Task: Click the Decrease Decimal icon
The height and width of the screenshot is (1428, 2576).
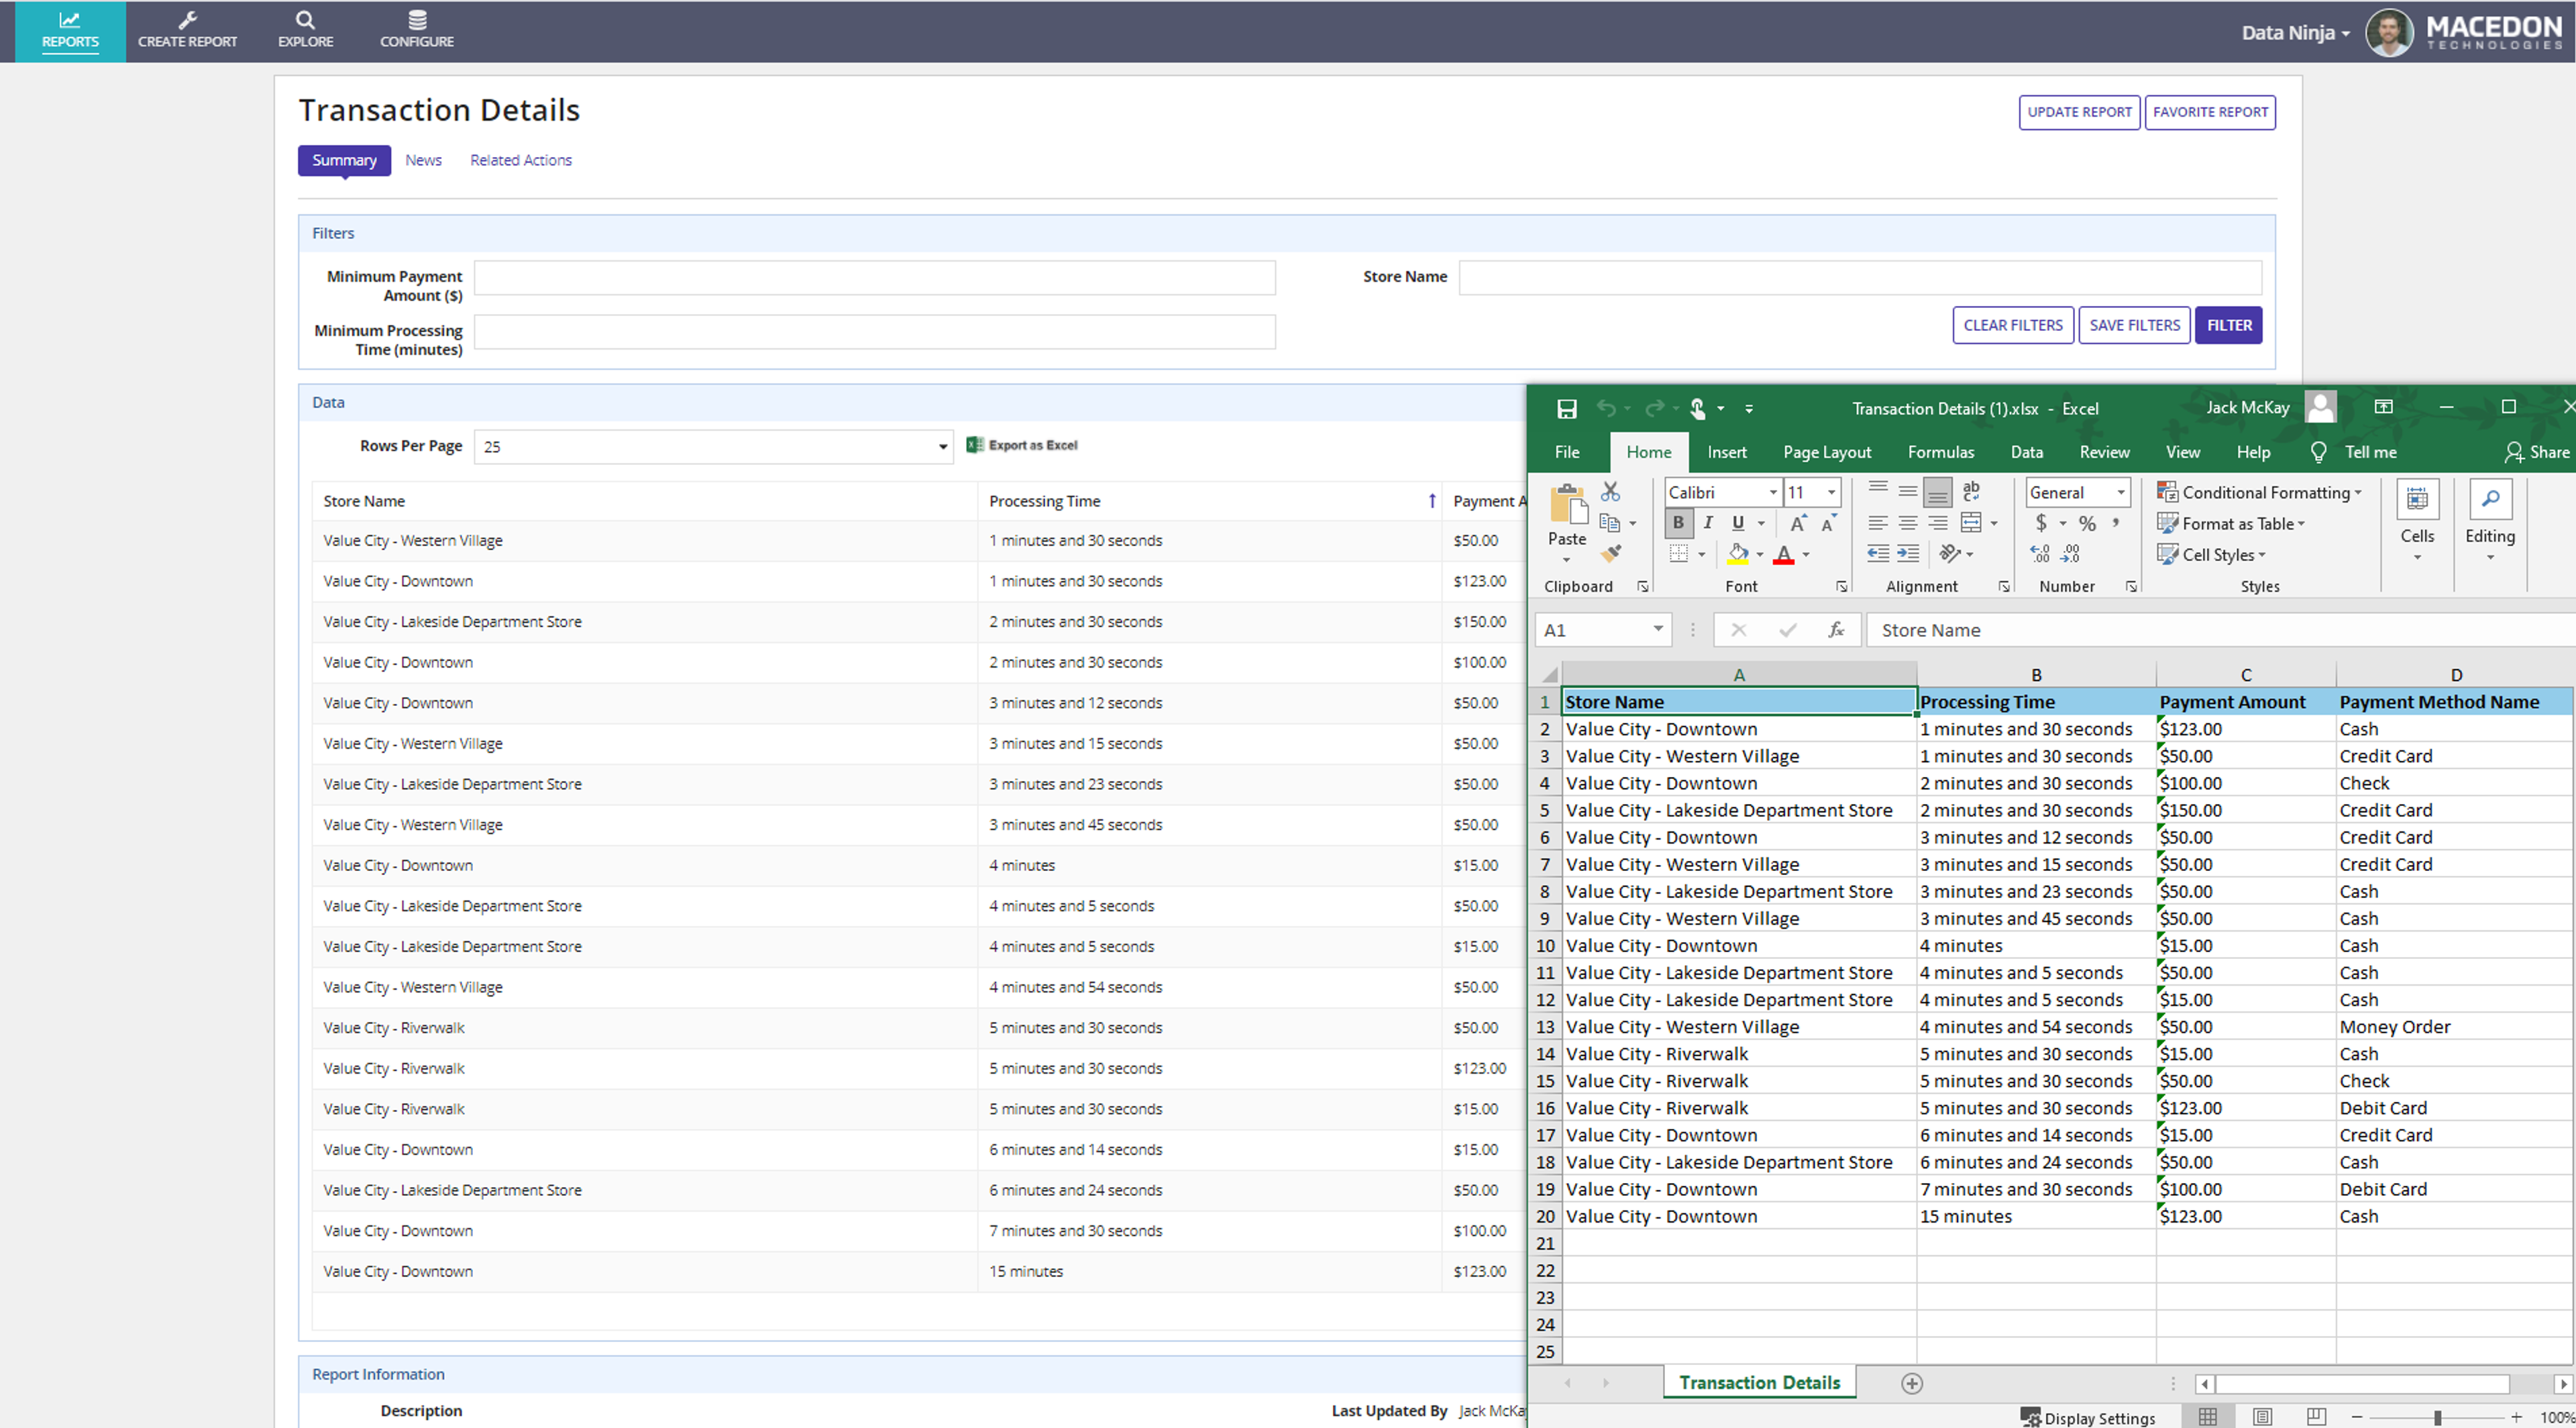Action: click(2071, 553)
